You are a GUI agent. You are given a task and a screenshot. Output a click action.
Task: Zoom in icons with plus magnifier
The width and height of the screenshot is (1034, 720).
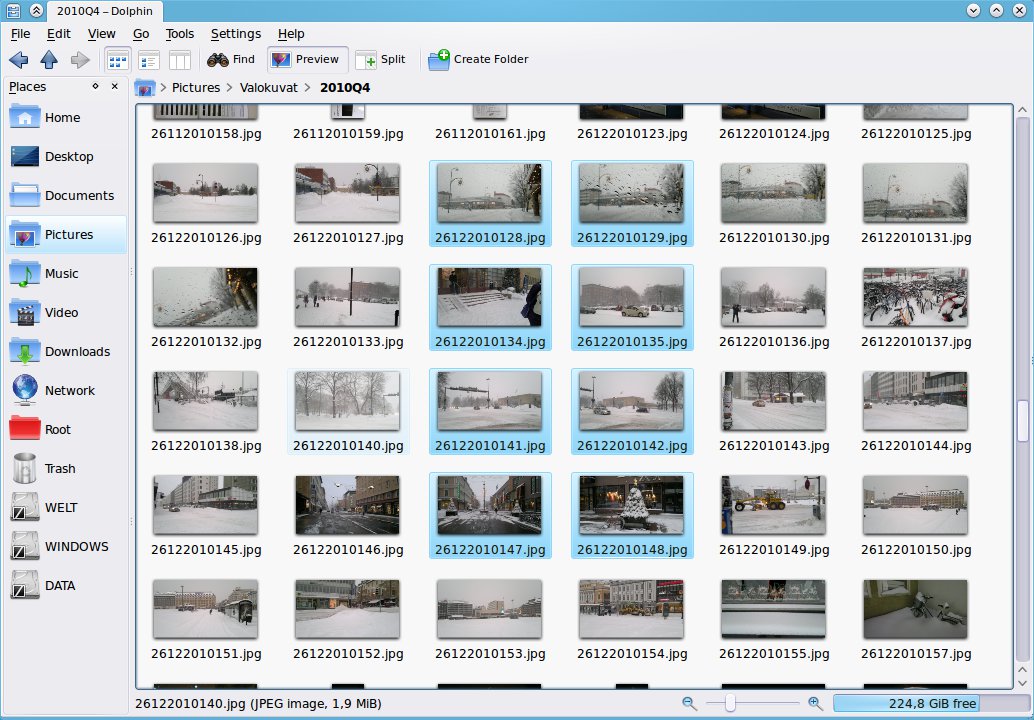[815, 704]
